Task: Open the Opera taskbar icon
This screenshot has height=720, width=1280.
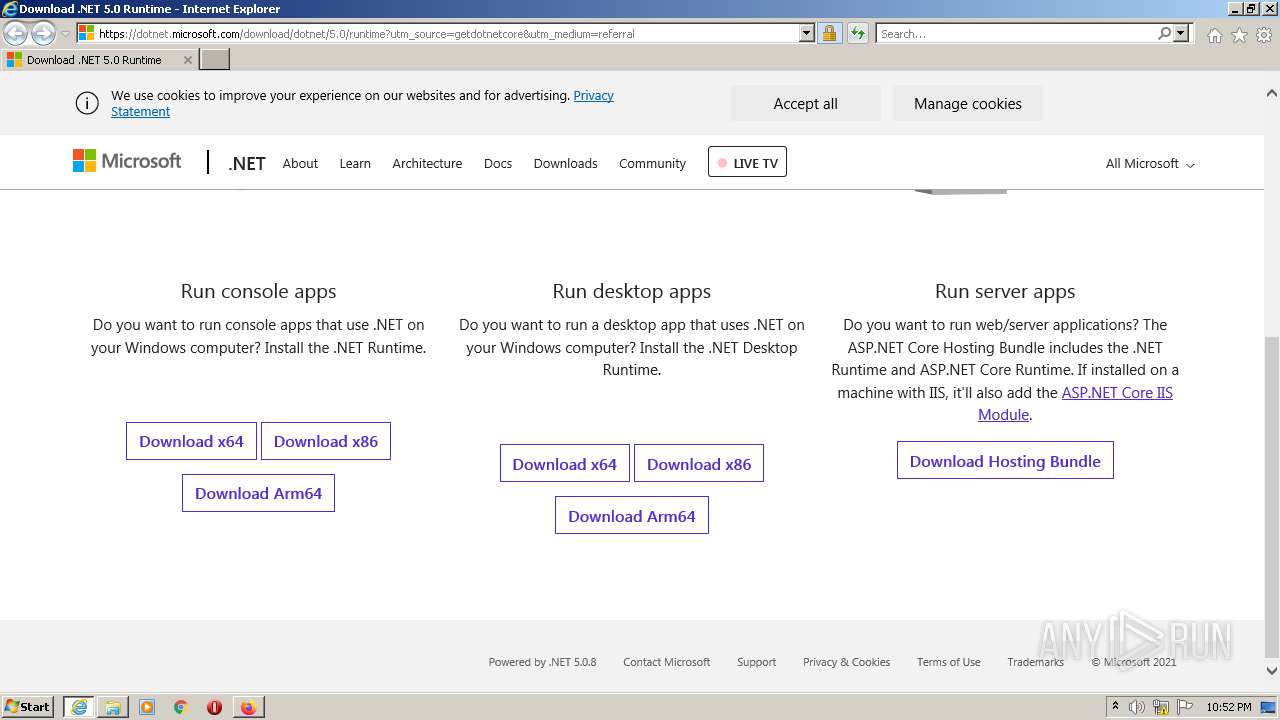Action: [x=214, y=707]
